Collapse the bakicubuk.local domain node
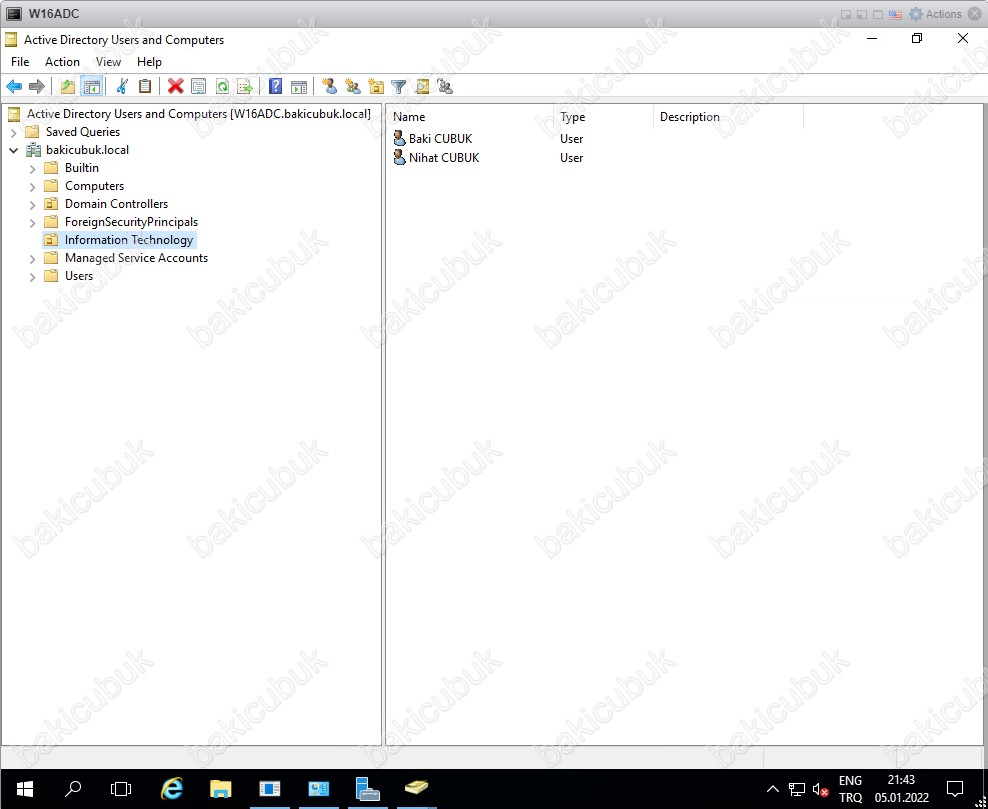This screenshot has height=809, width=988. click(x=13, y=150)
